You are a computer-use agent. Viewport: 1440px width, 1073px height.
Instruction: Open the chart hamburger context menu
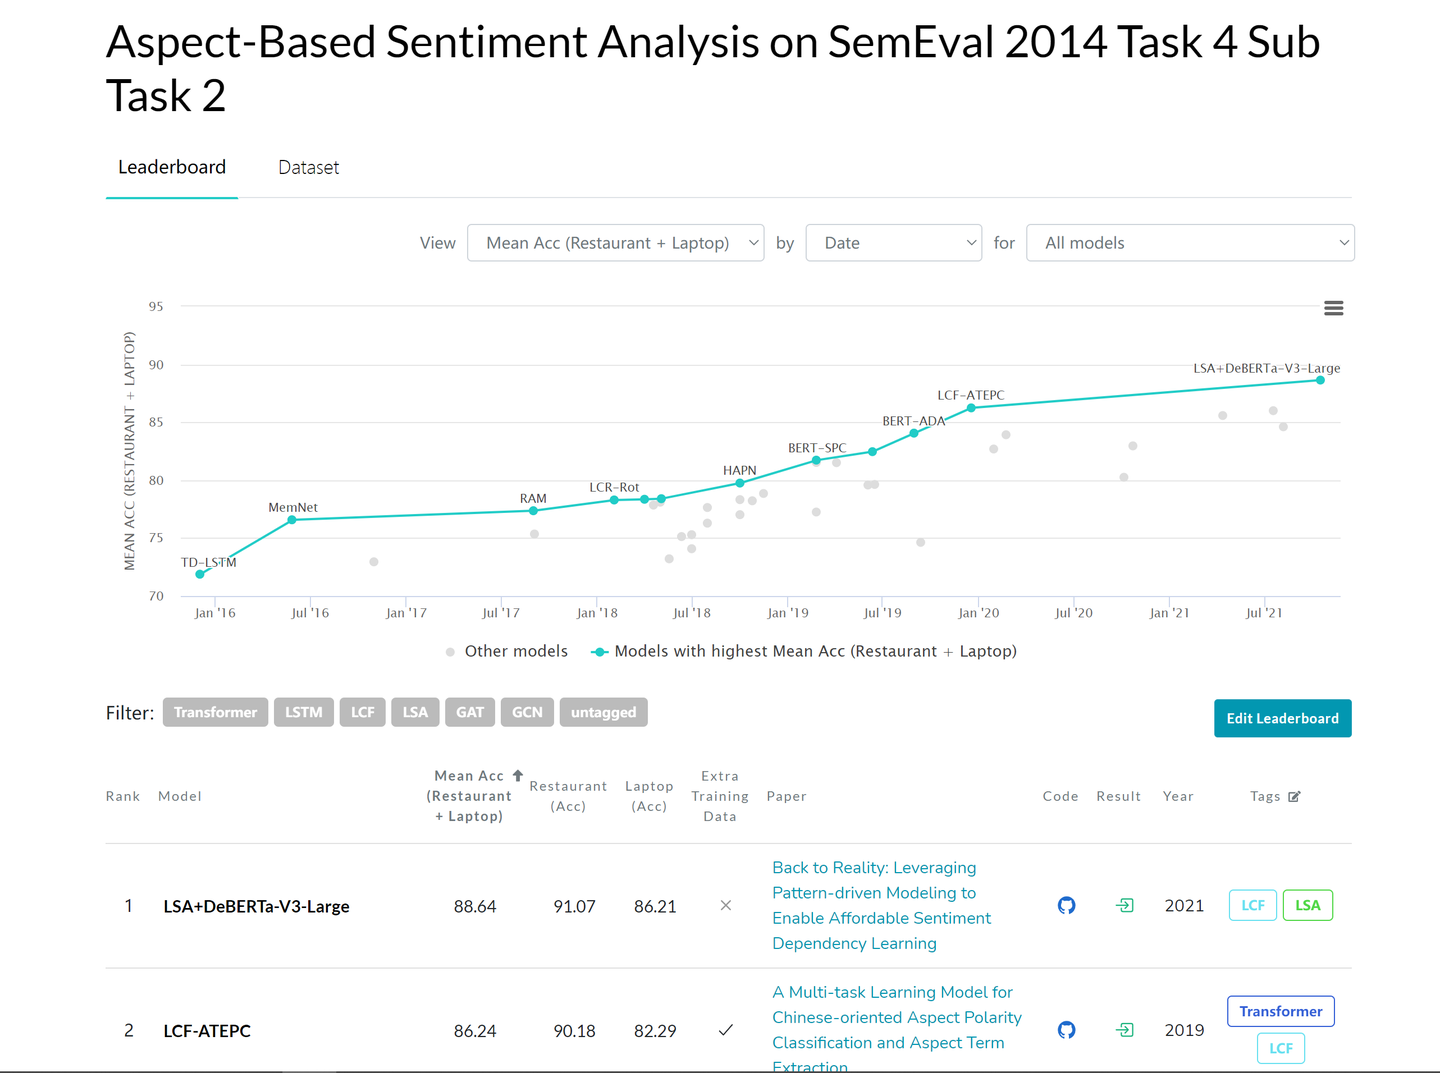click(1333, 308)
